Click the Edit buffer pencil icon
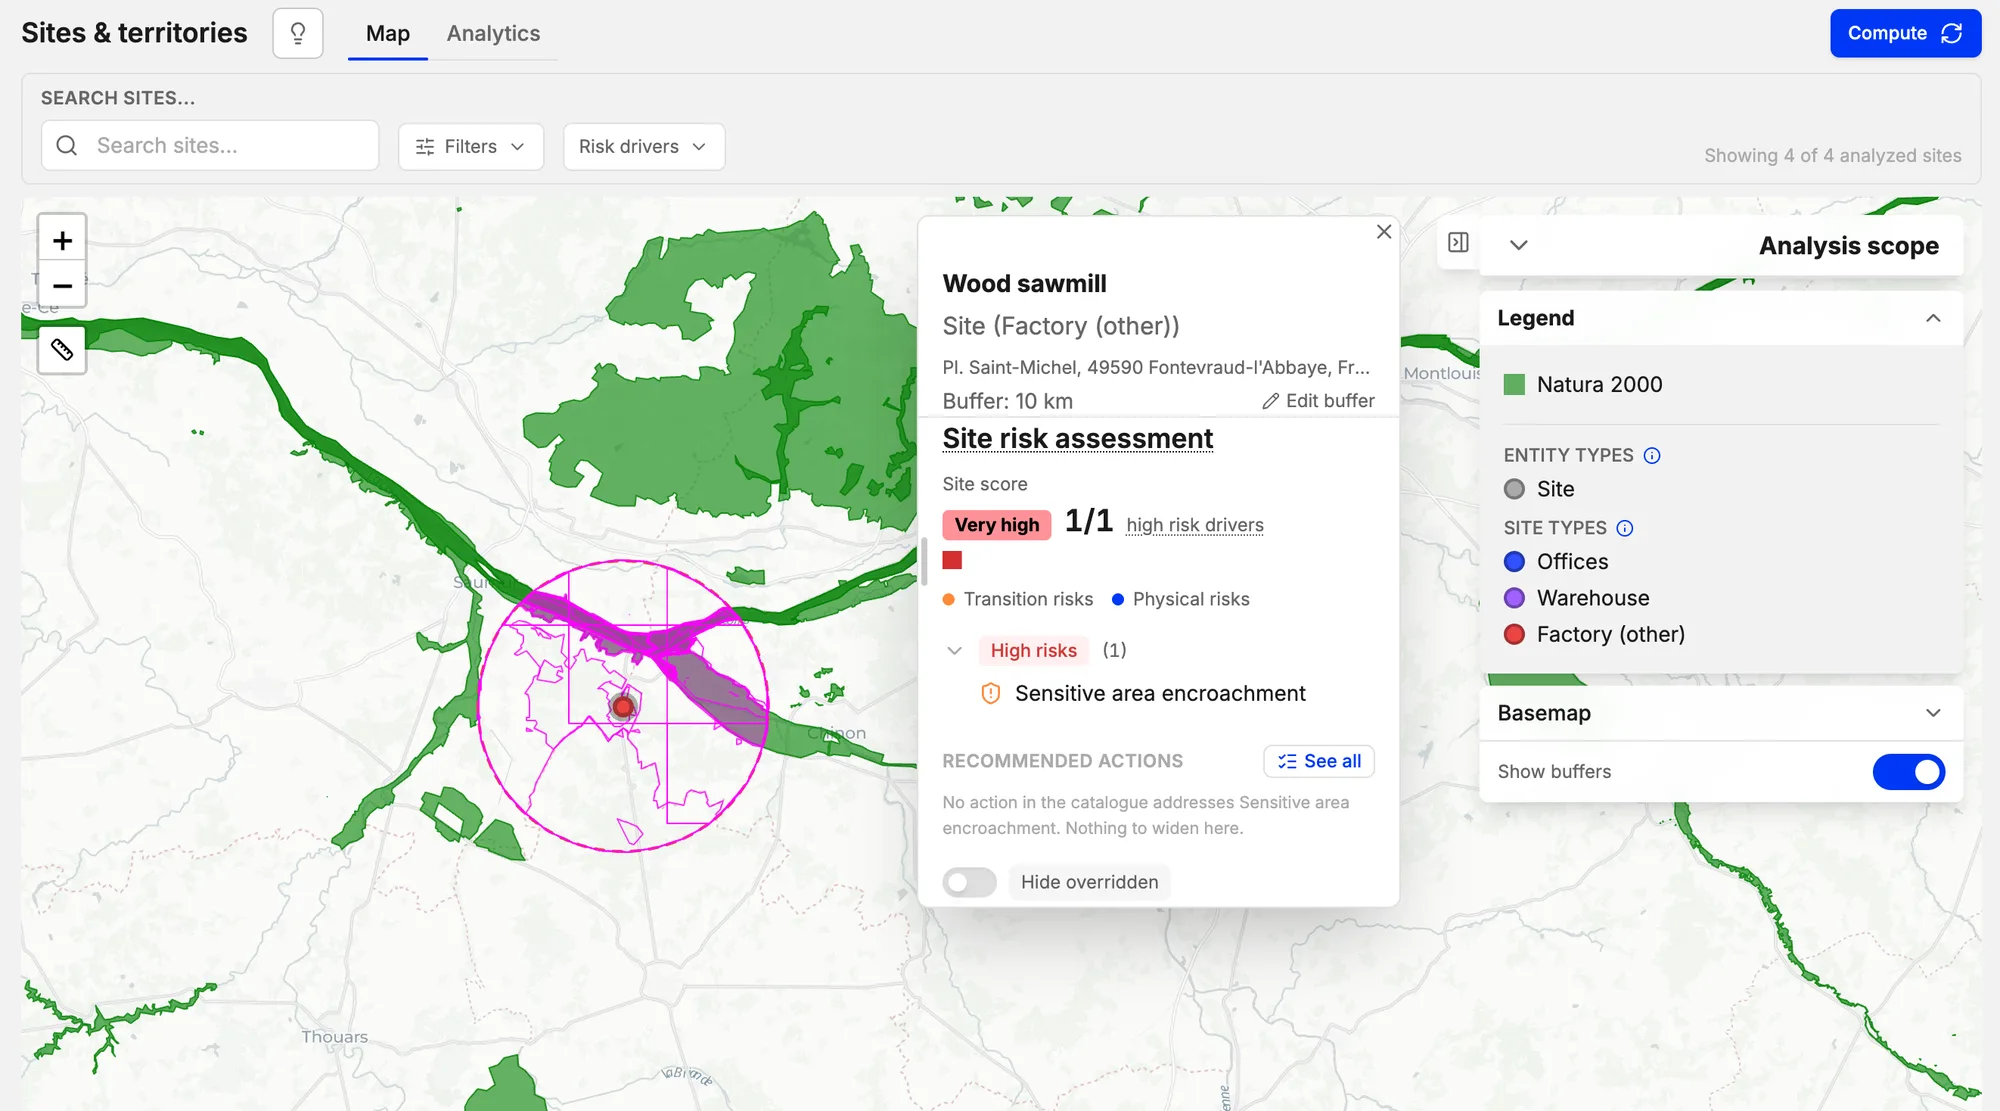 point(1270,401)
